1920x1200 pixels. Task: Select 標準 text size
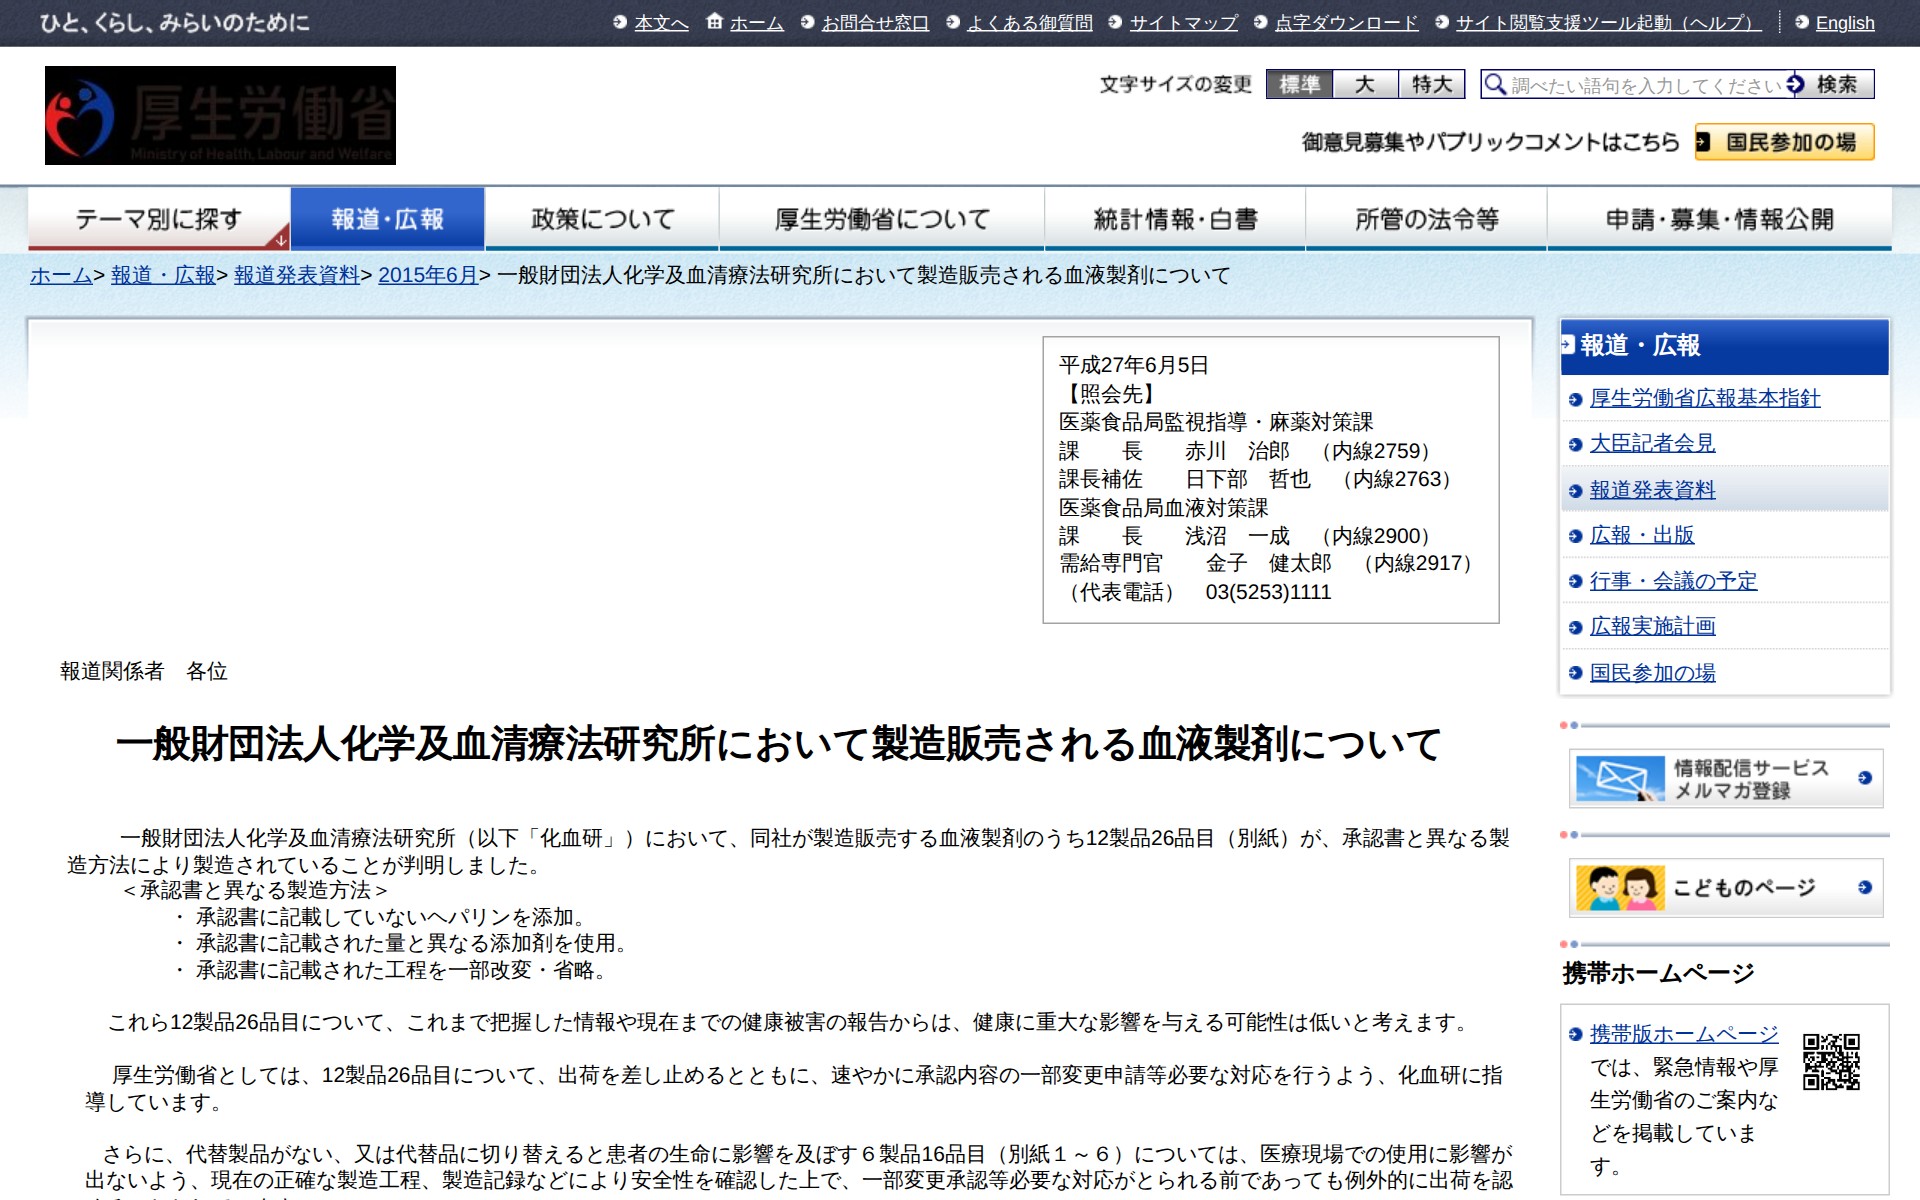1299,84
